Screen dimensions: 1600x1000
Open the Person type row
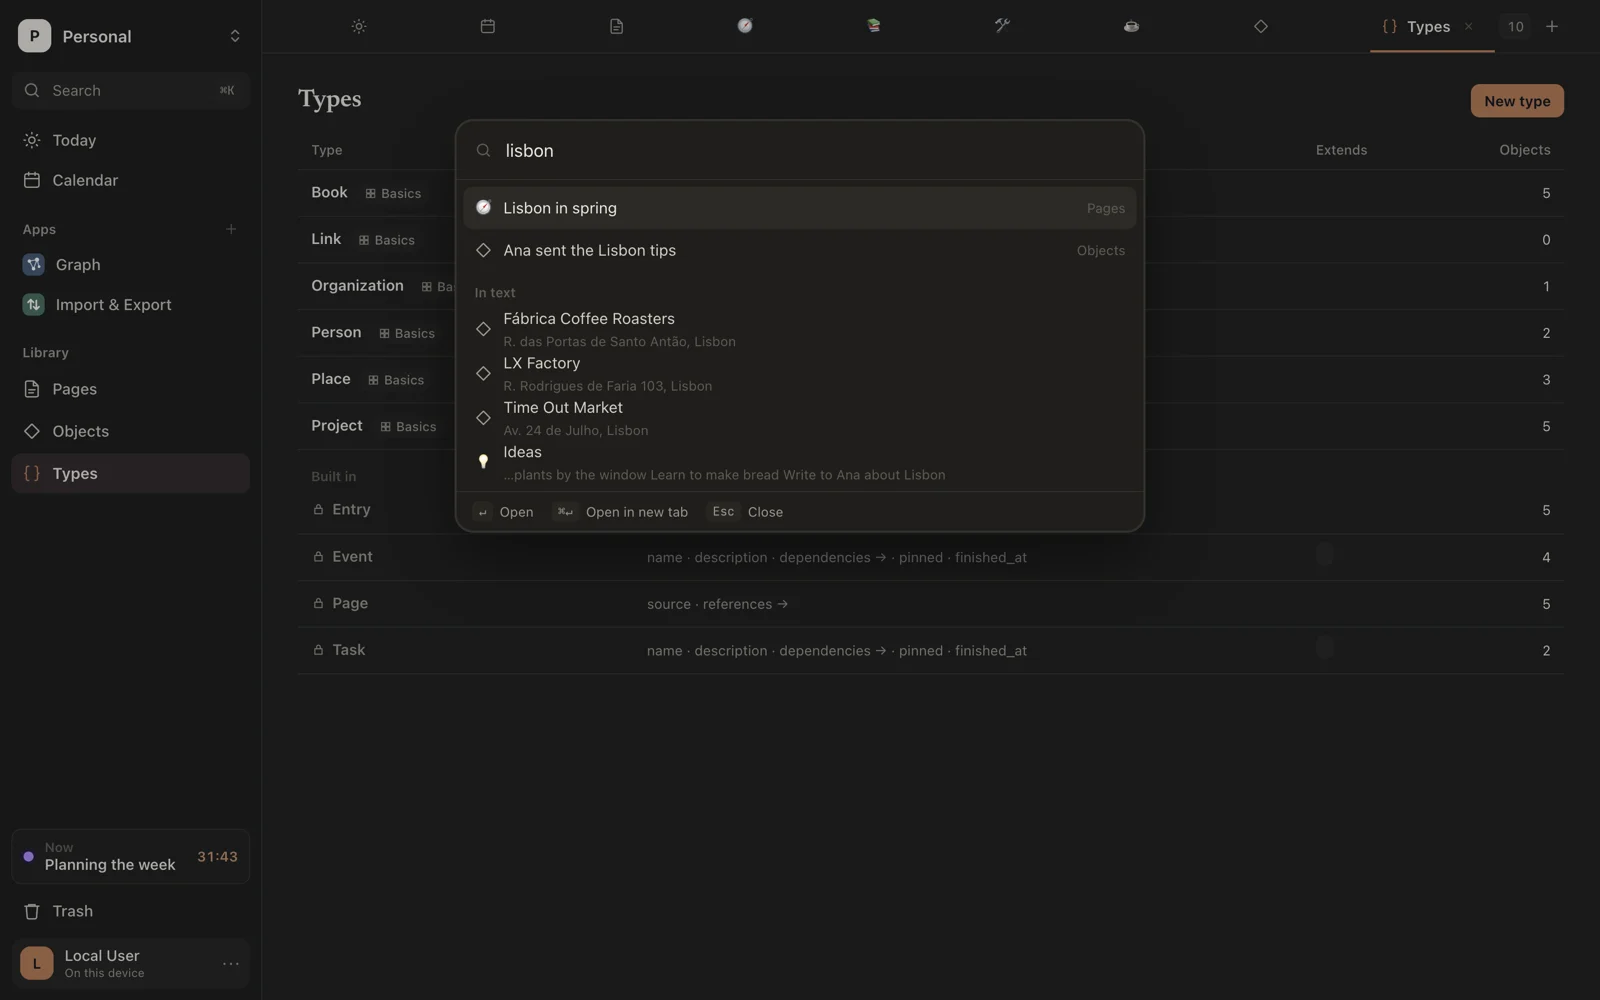930,333
